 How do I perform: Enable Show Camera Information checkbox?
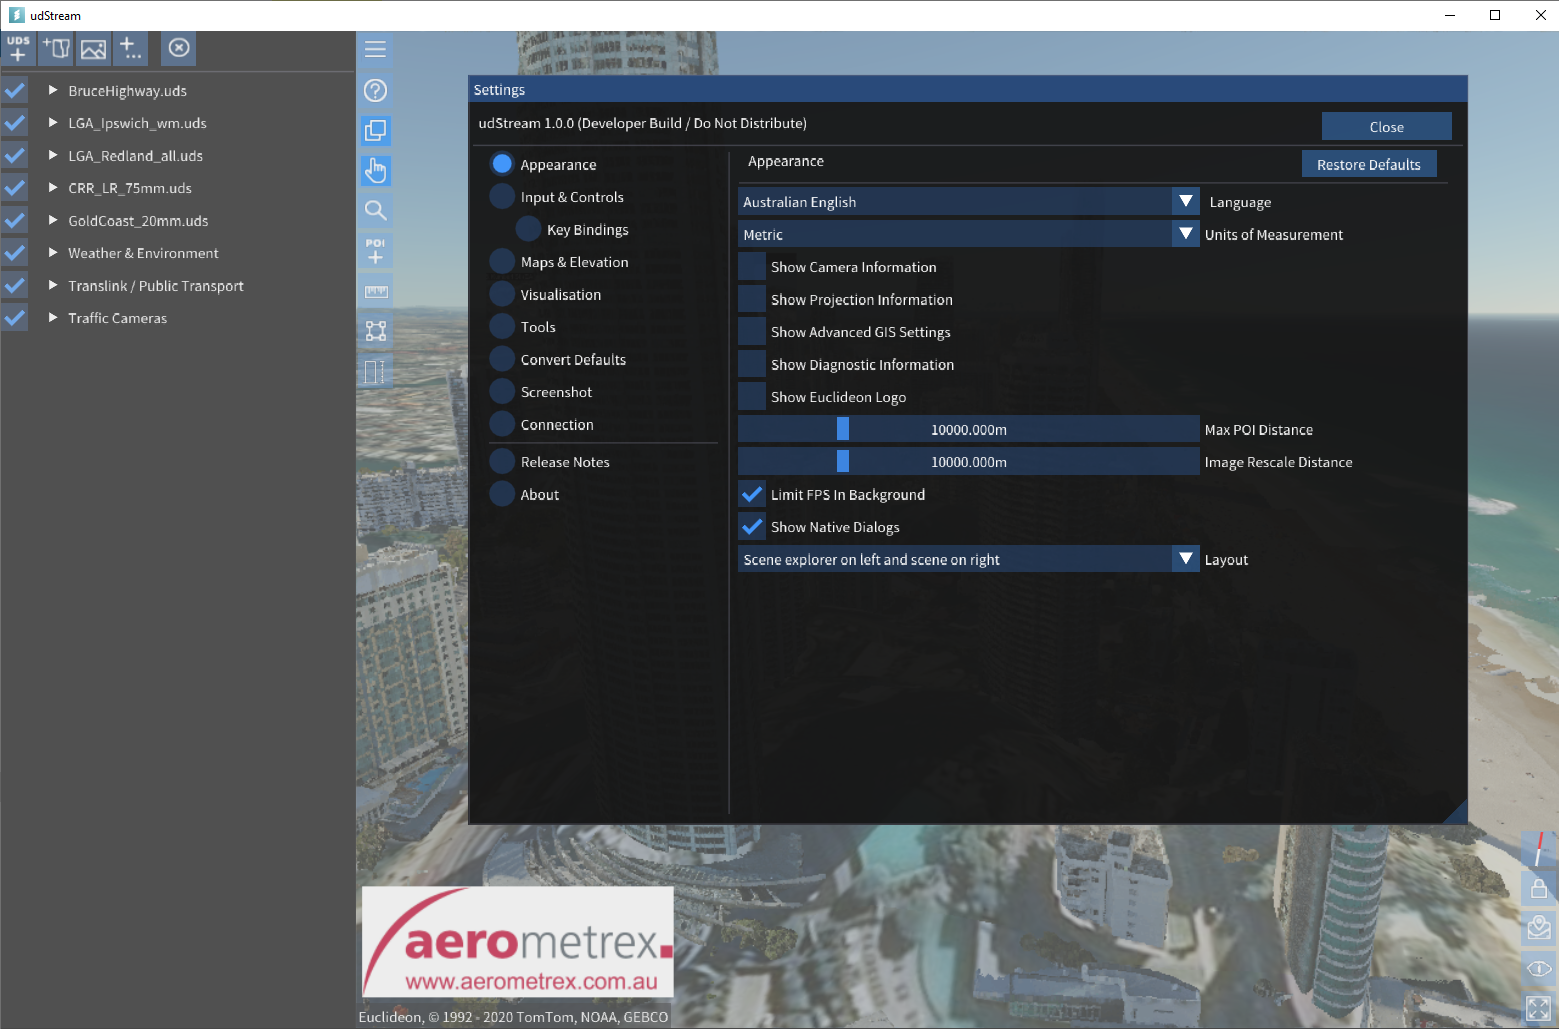point(752,267)
